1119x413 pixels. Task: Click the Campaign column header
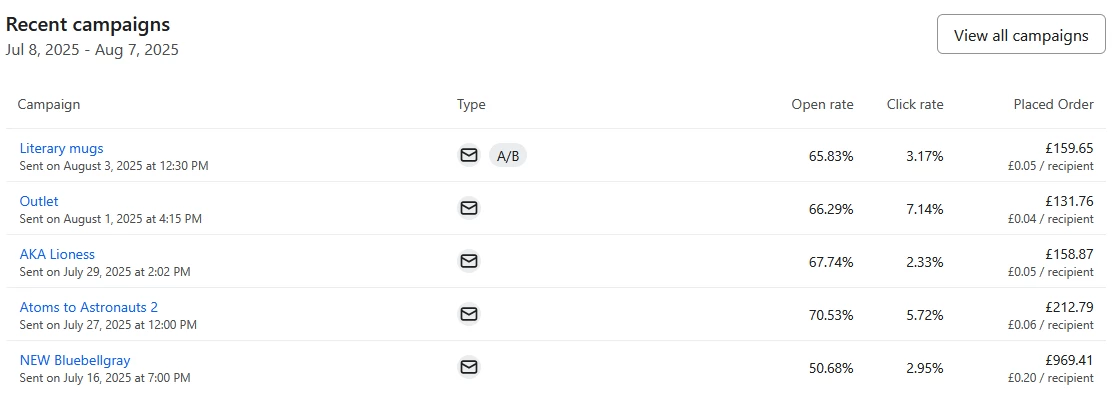pos(49,104)
